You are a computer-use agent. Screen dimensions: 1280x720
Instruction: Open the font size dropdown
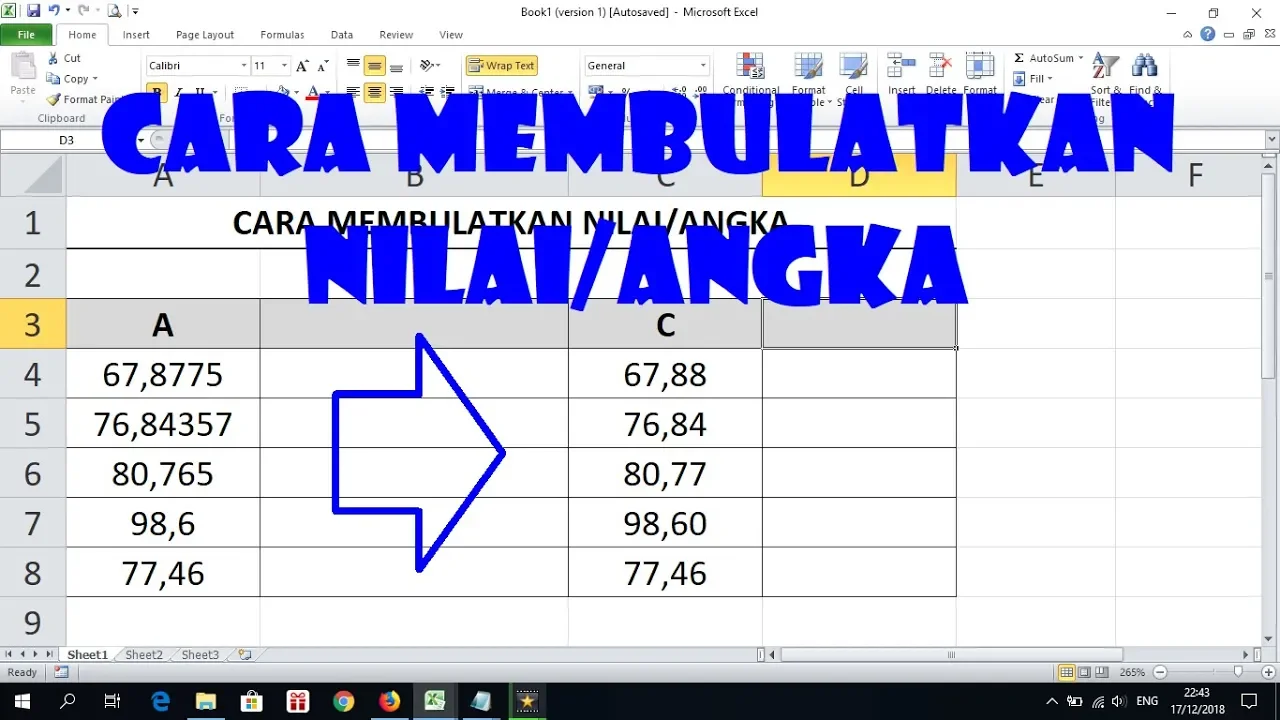pyautogui.click(x=284, y=66)
